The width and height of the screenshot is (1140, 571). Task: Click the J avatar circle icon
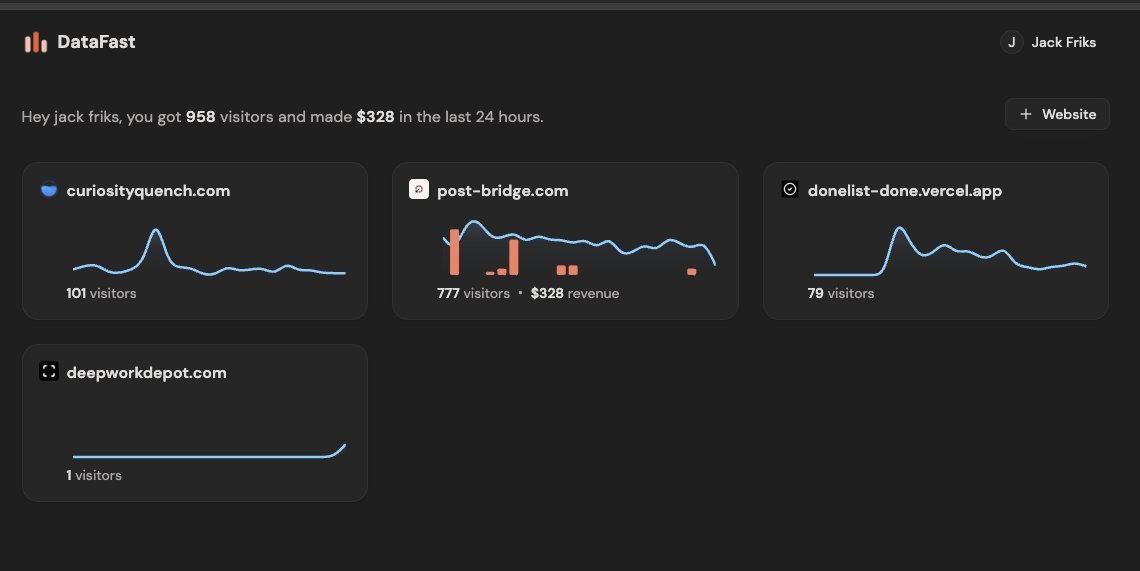click(x=1011, y=42)
